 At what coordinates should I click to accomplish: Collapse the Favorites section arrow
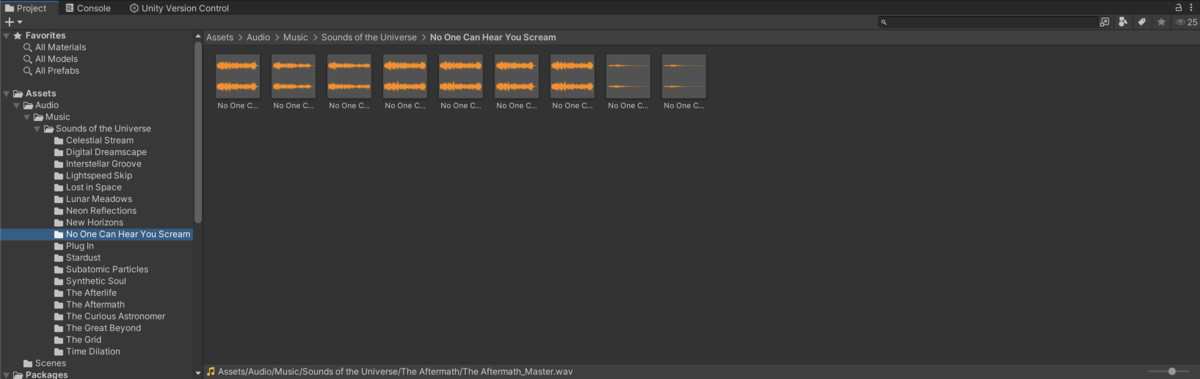pos(6,35)
